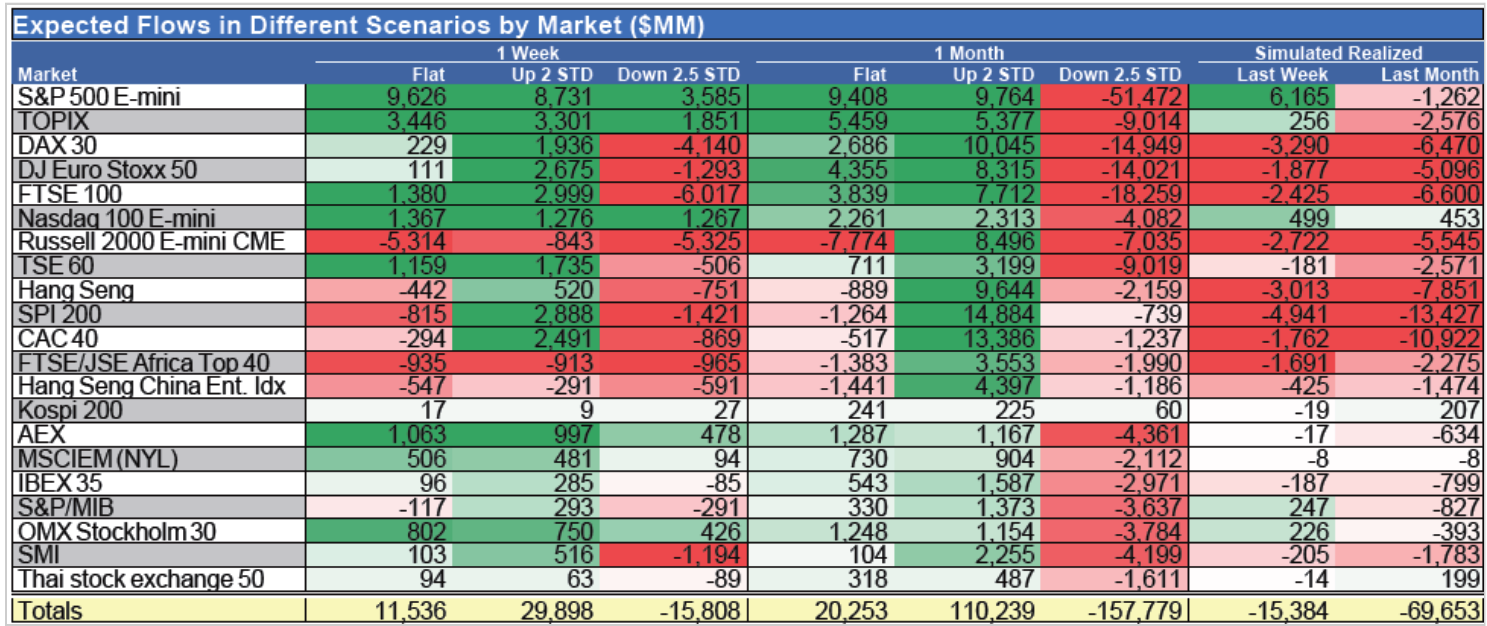The width and height of the screenshot is (1487, 626).
Task: Click the 1 Week group header
Action: tap(527, 54)
